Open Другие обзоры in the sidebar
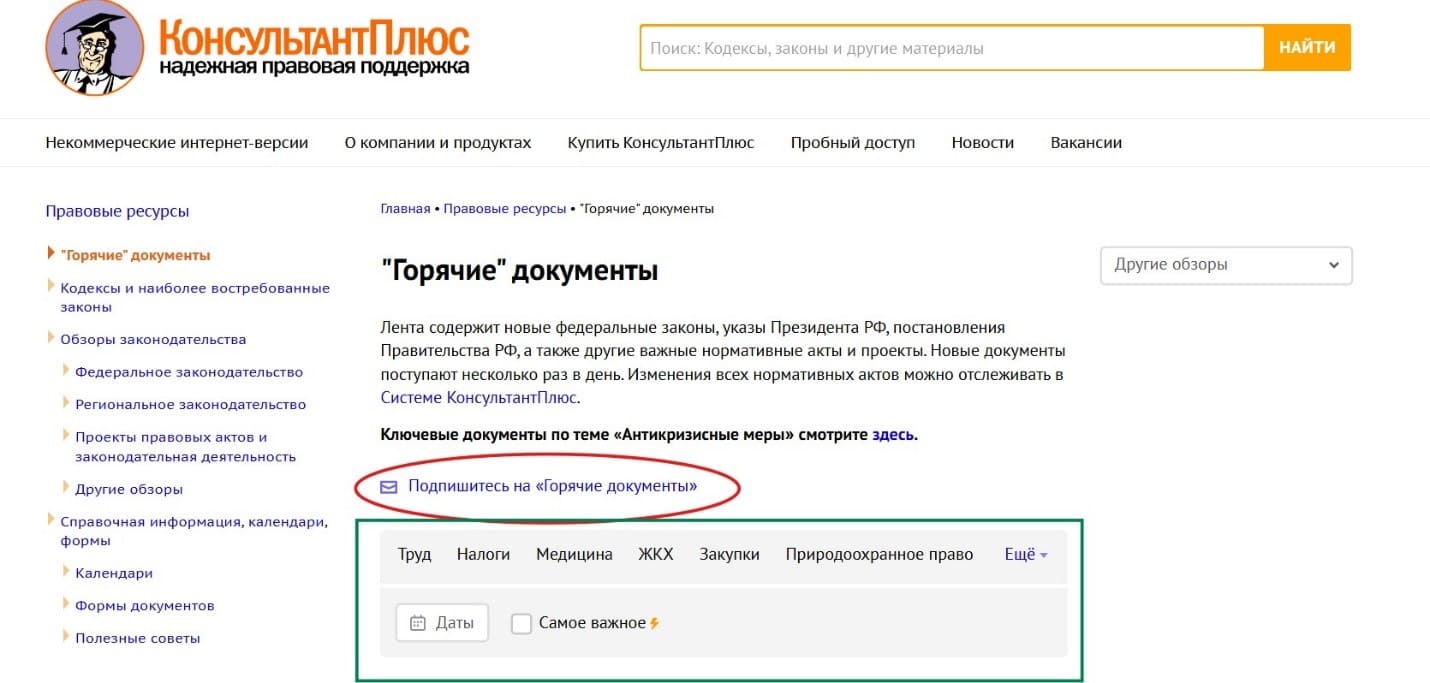Viewport: 1430px width, 683px height. pos(129,489)
